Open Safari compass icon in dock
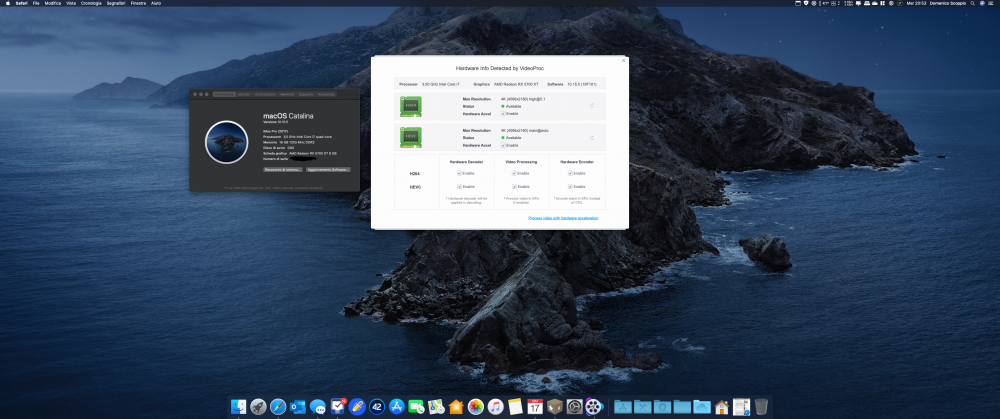The width and height of the screenshot is (1000, 419). tap(278, 406)
